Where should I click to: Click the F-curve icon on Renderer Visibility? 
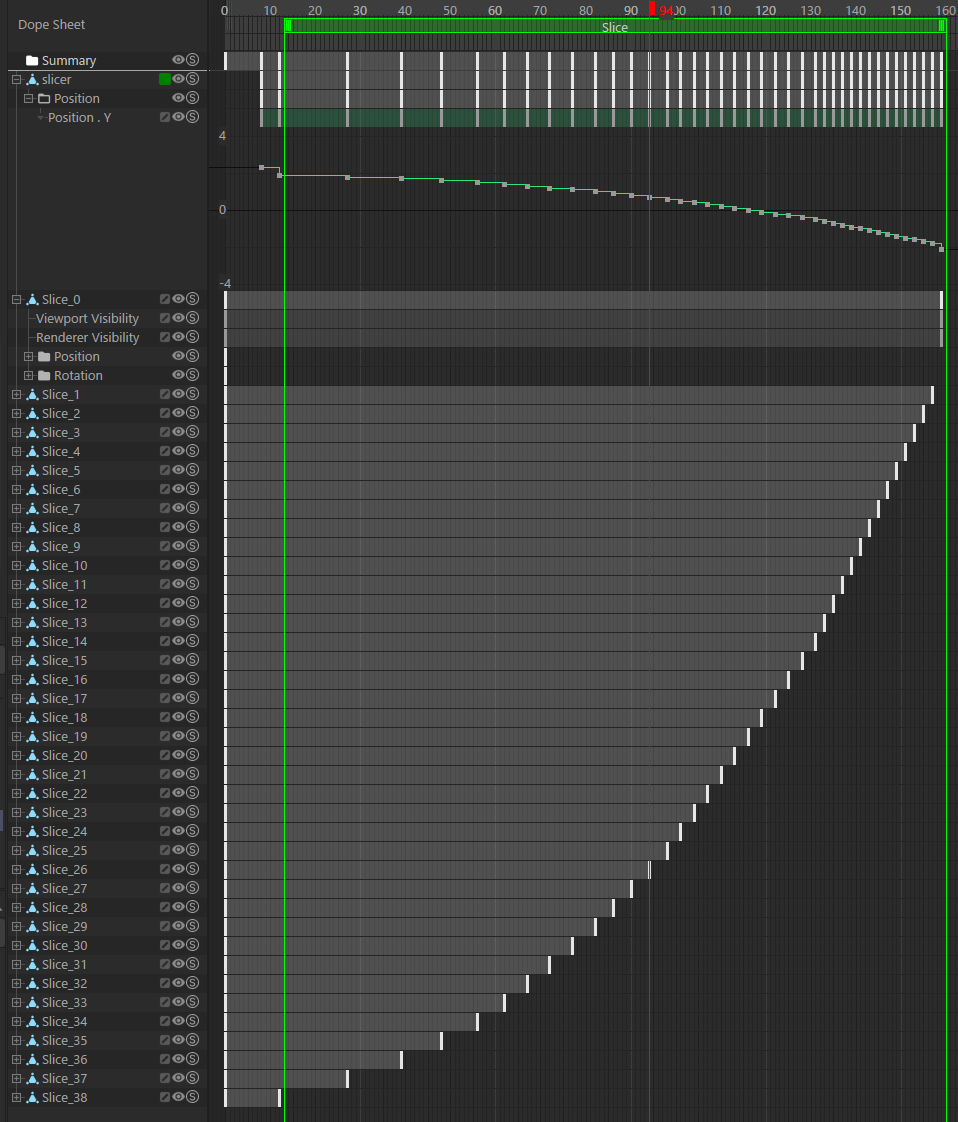click(165, 336)
